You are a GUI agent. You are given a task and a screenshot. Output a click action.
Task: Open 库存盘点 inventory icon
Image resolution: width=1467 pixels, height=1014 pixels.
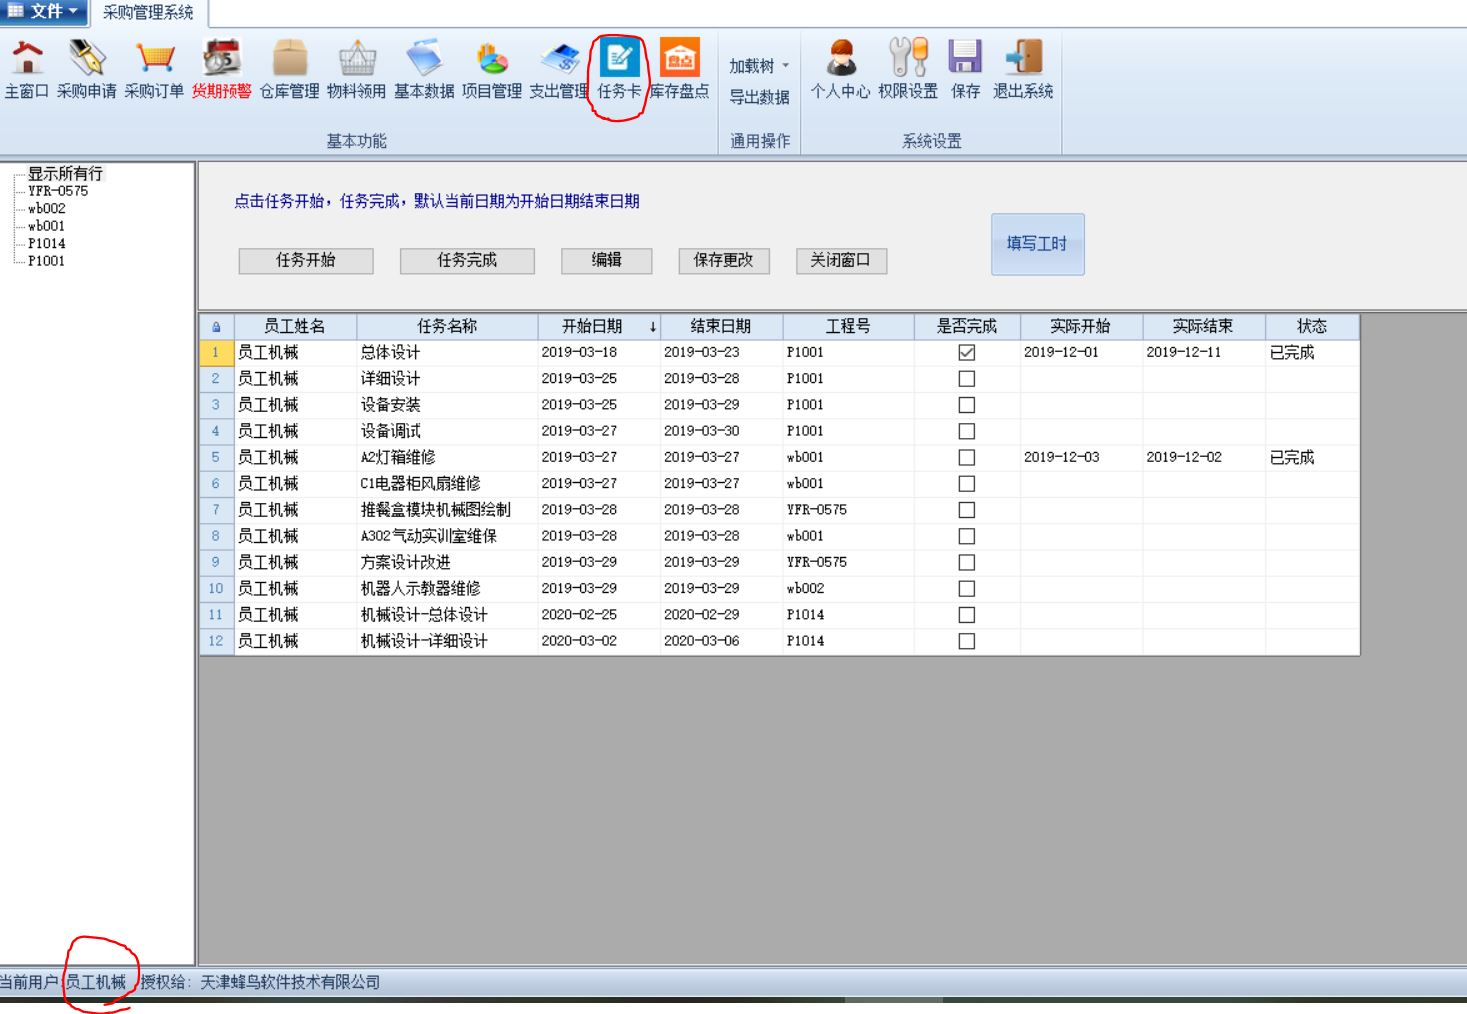pyautogui.click(x=680, y=59)
